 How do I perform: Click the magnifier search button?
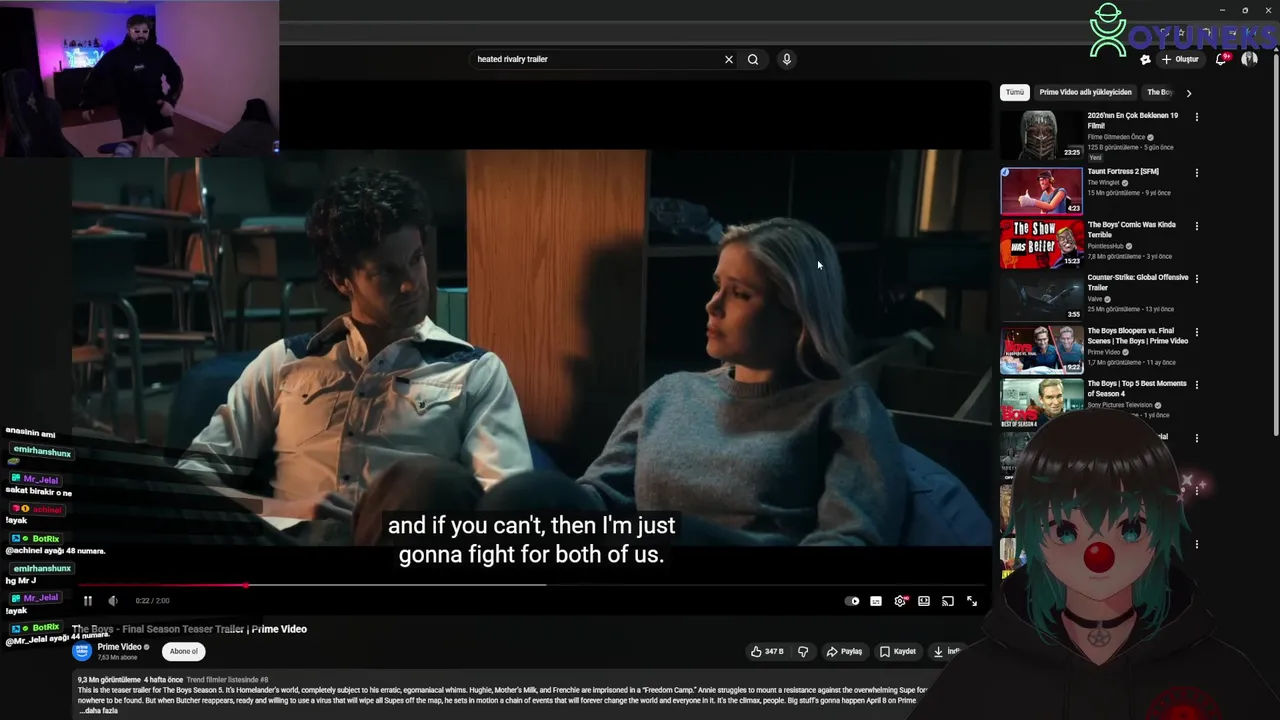coord(753,59)
